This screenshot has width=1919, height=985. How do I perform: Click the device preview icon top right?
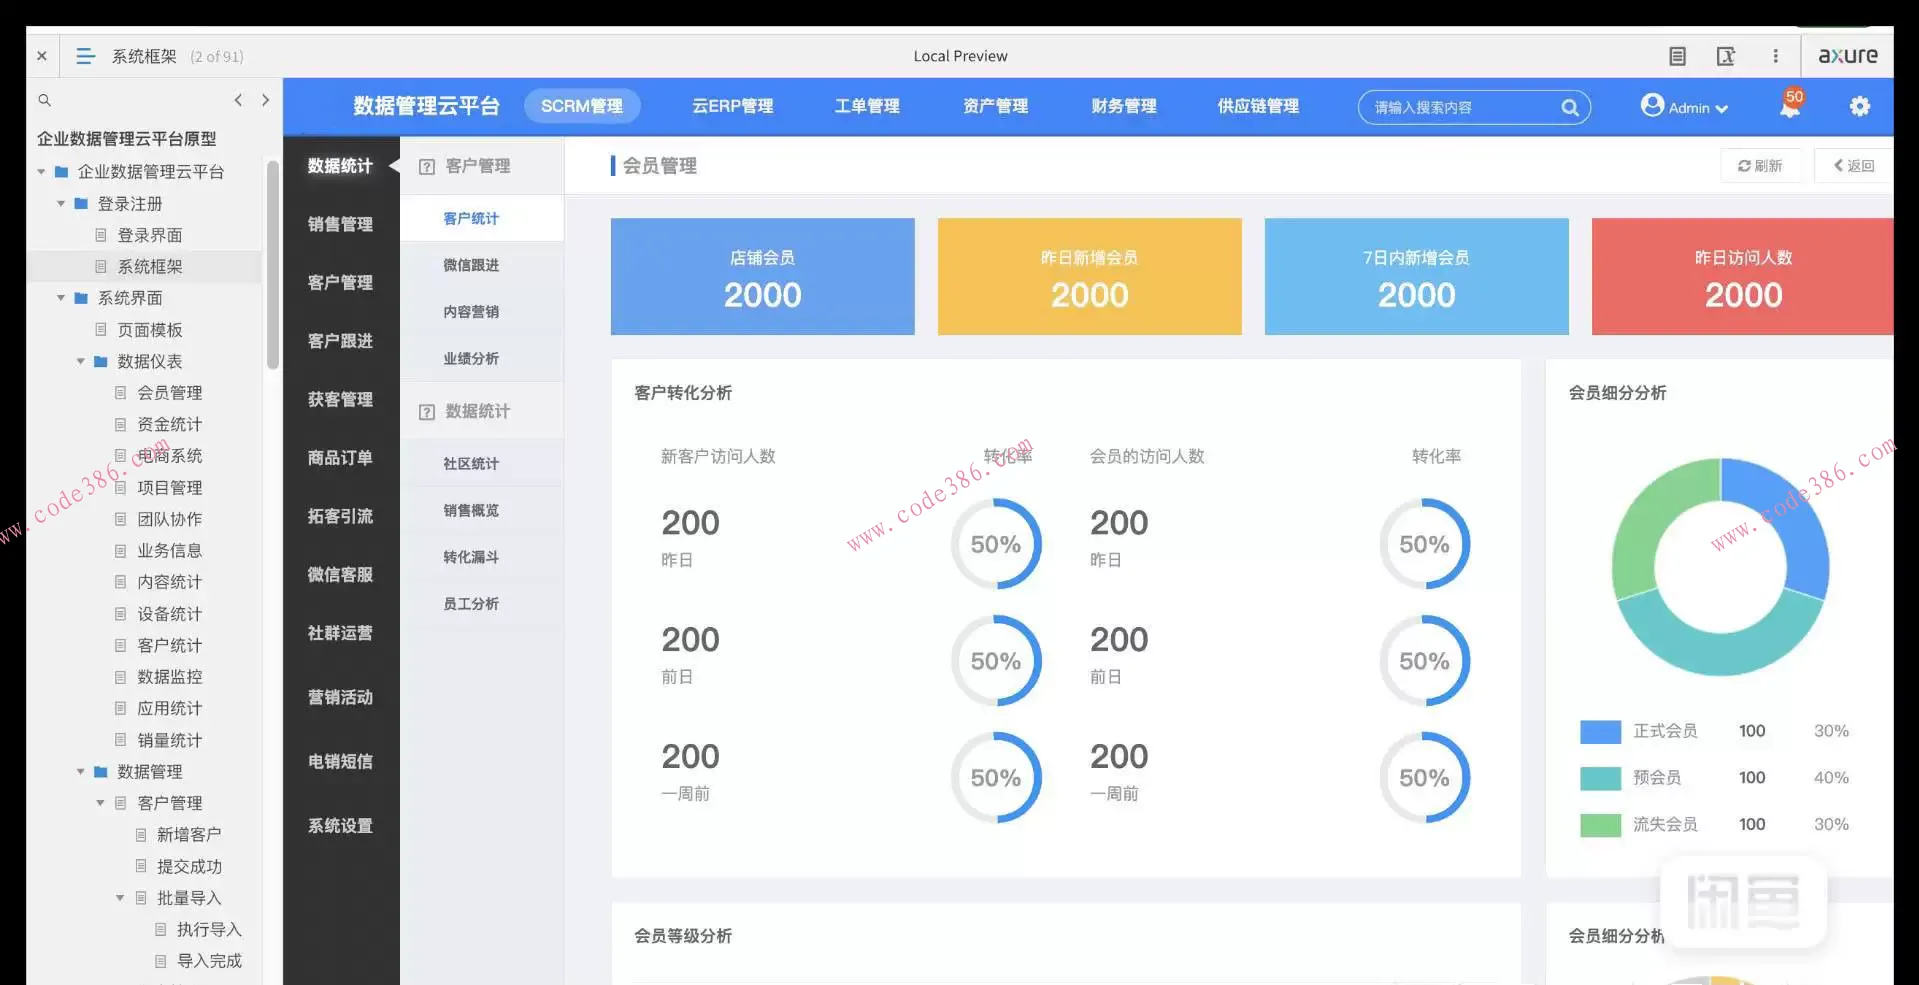1726,56
